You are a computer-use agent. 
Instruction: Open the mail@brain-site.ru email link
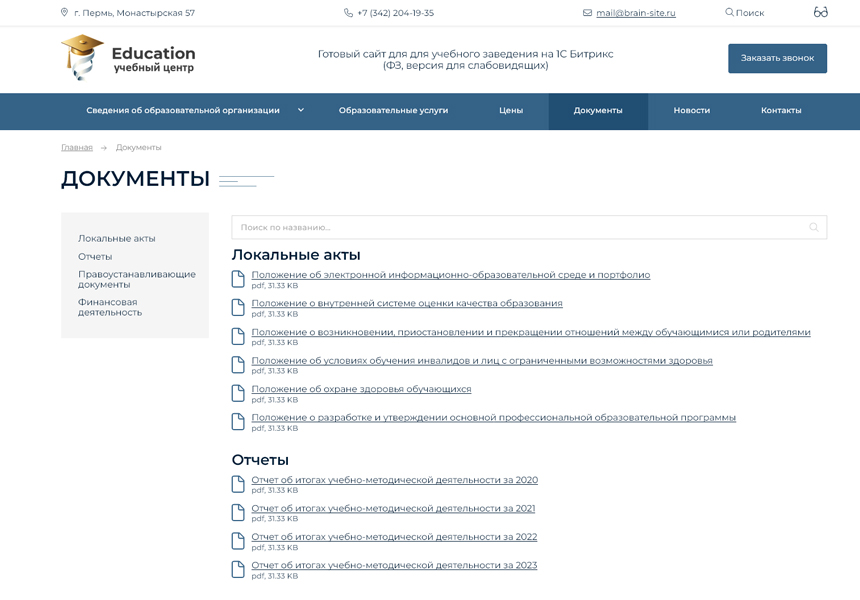click(x=635, y=13)
